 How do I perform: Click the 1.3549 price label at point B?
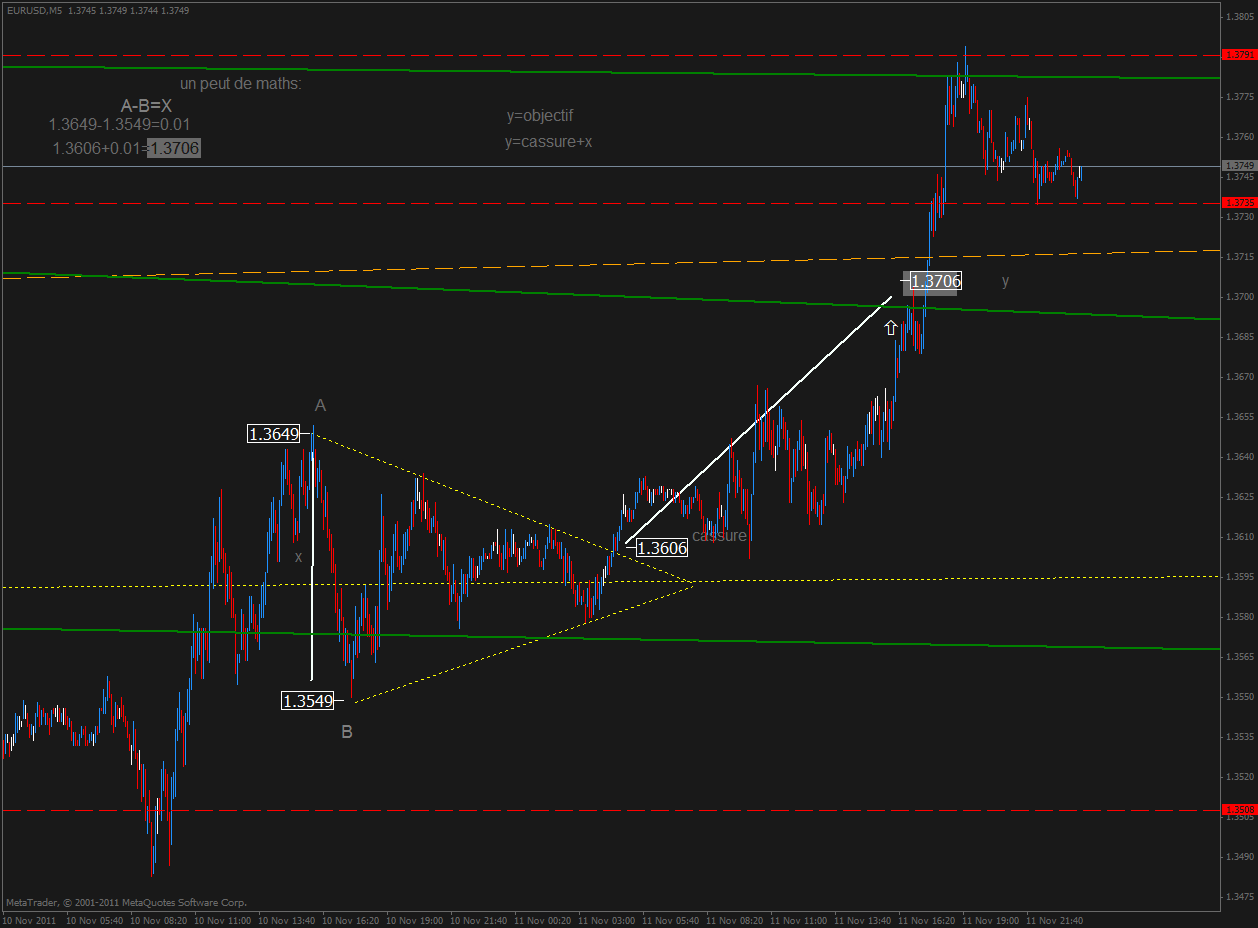click(307, 701)
